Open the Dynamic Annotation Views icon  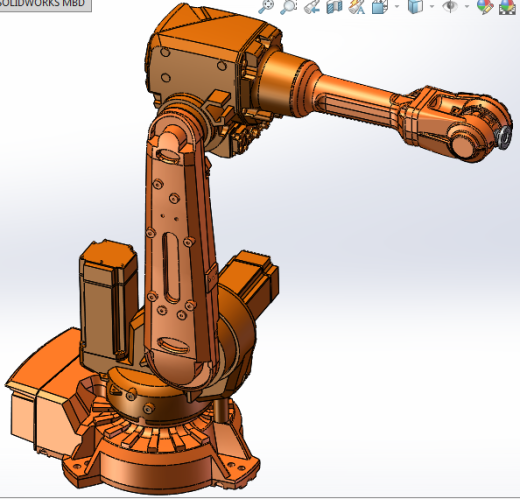point(357,7)
